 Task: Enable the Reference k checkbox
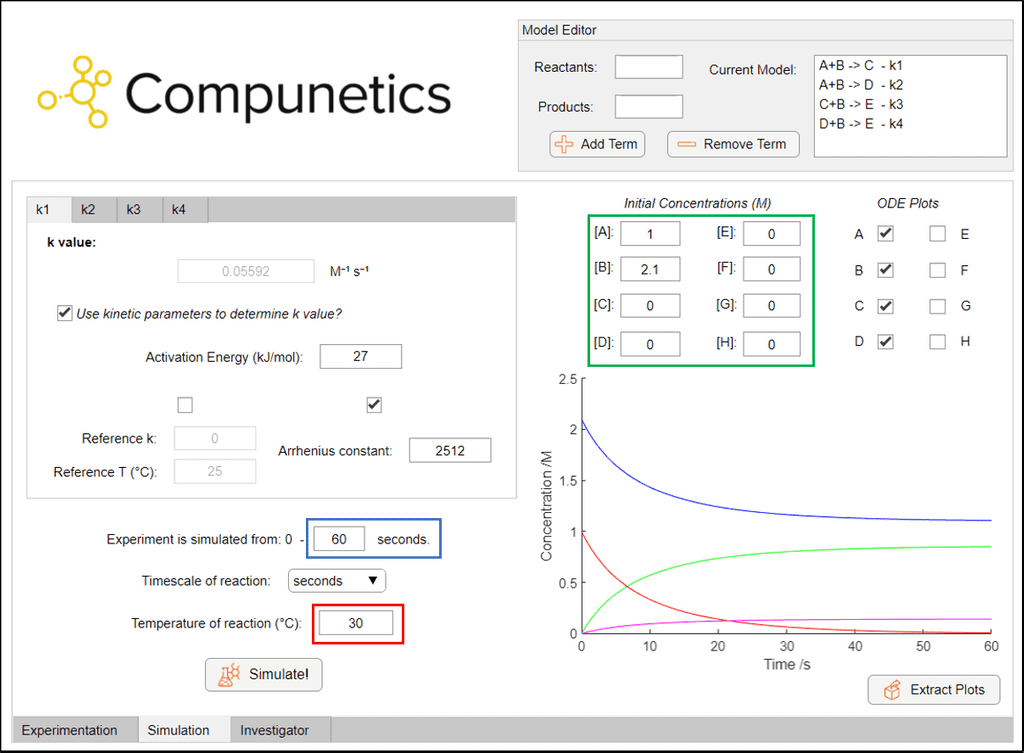185,404
